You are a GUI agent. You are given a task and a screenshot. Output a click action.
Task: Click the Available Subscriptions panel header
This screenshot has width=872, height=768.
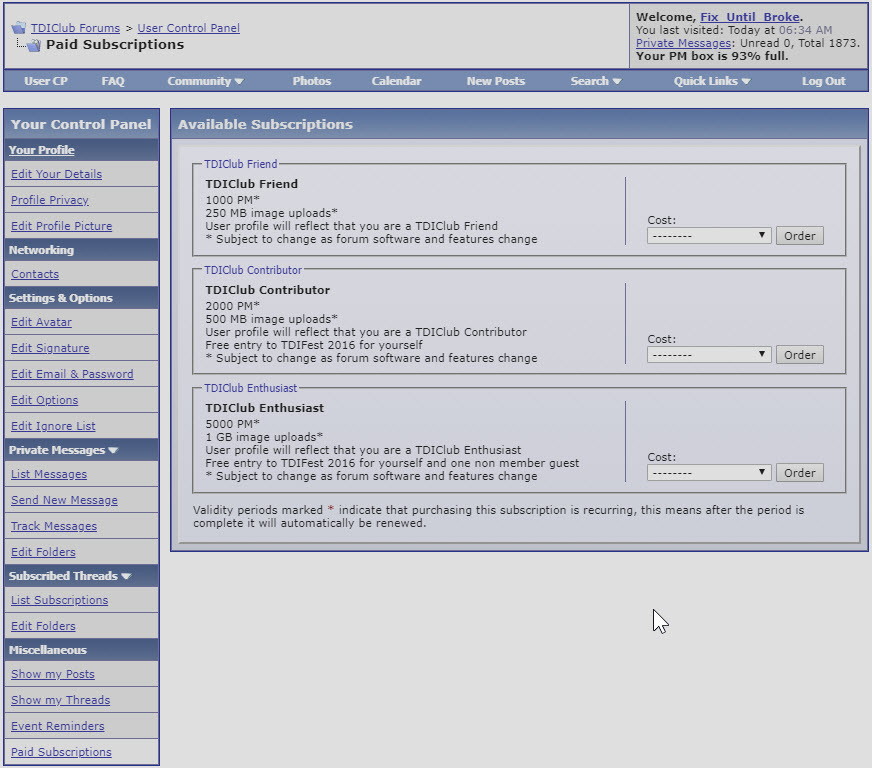(519, 124)
